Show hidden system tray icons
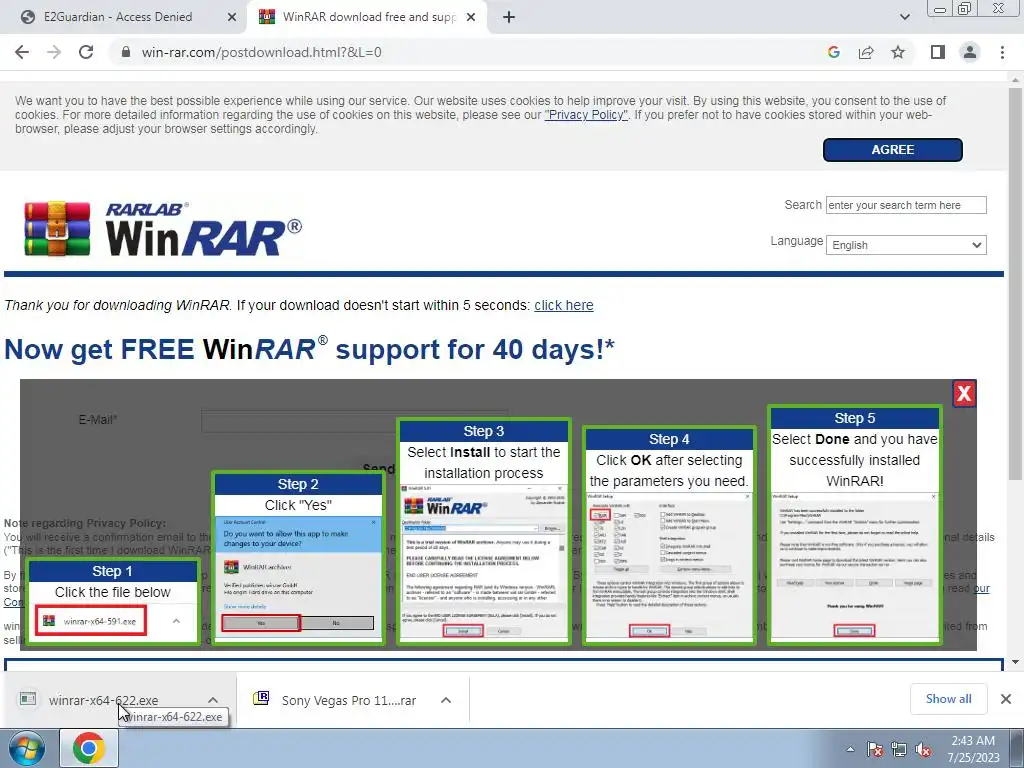Screen dimensions: 1024x768 pos(850,749)
